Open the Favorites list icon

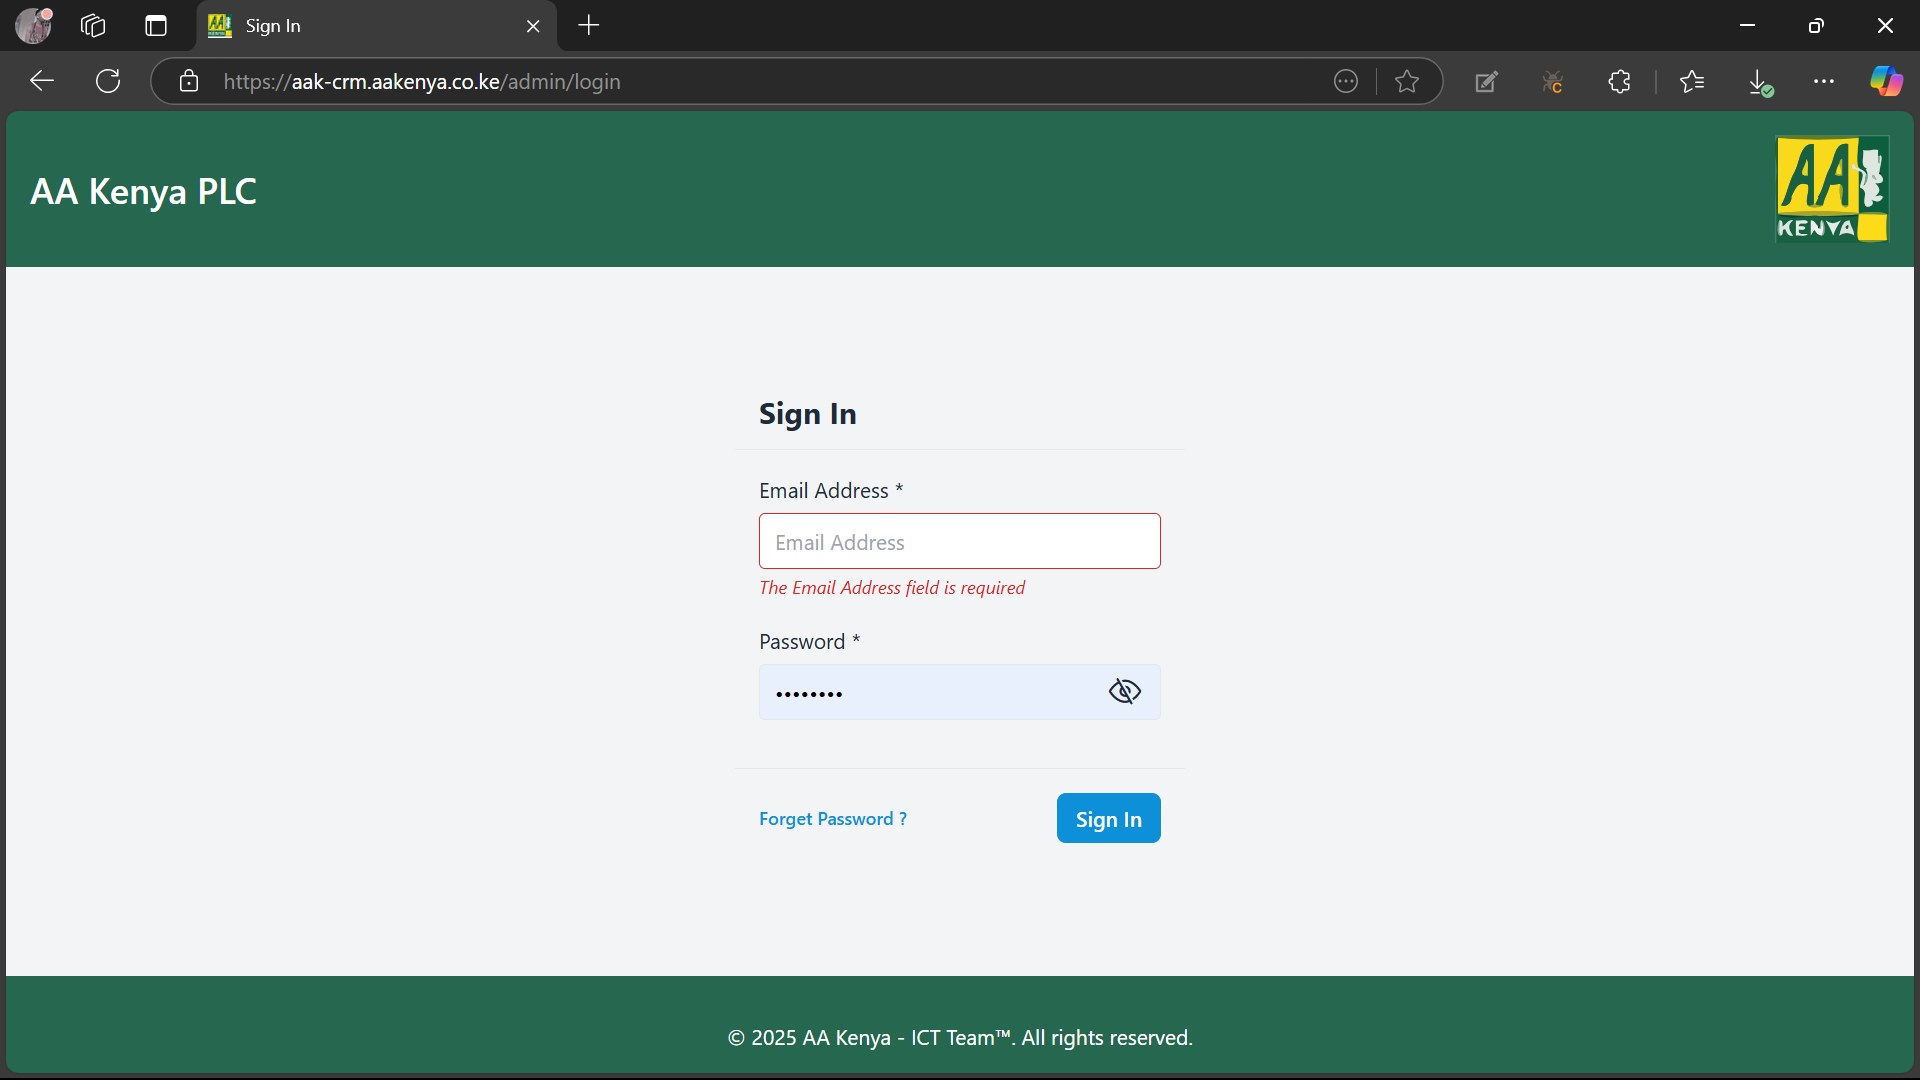point(1692,82)
